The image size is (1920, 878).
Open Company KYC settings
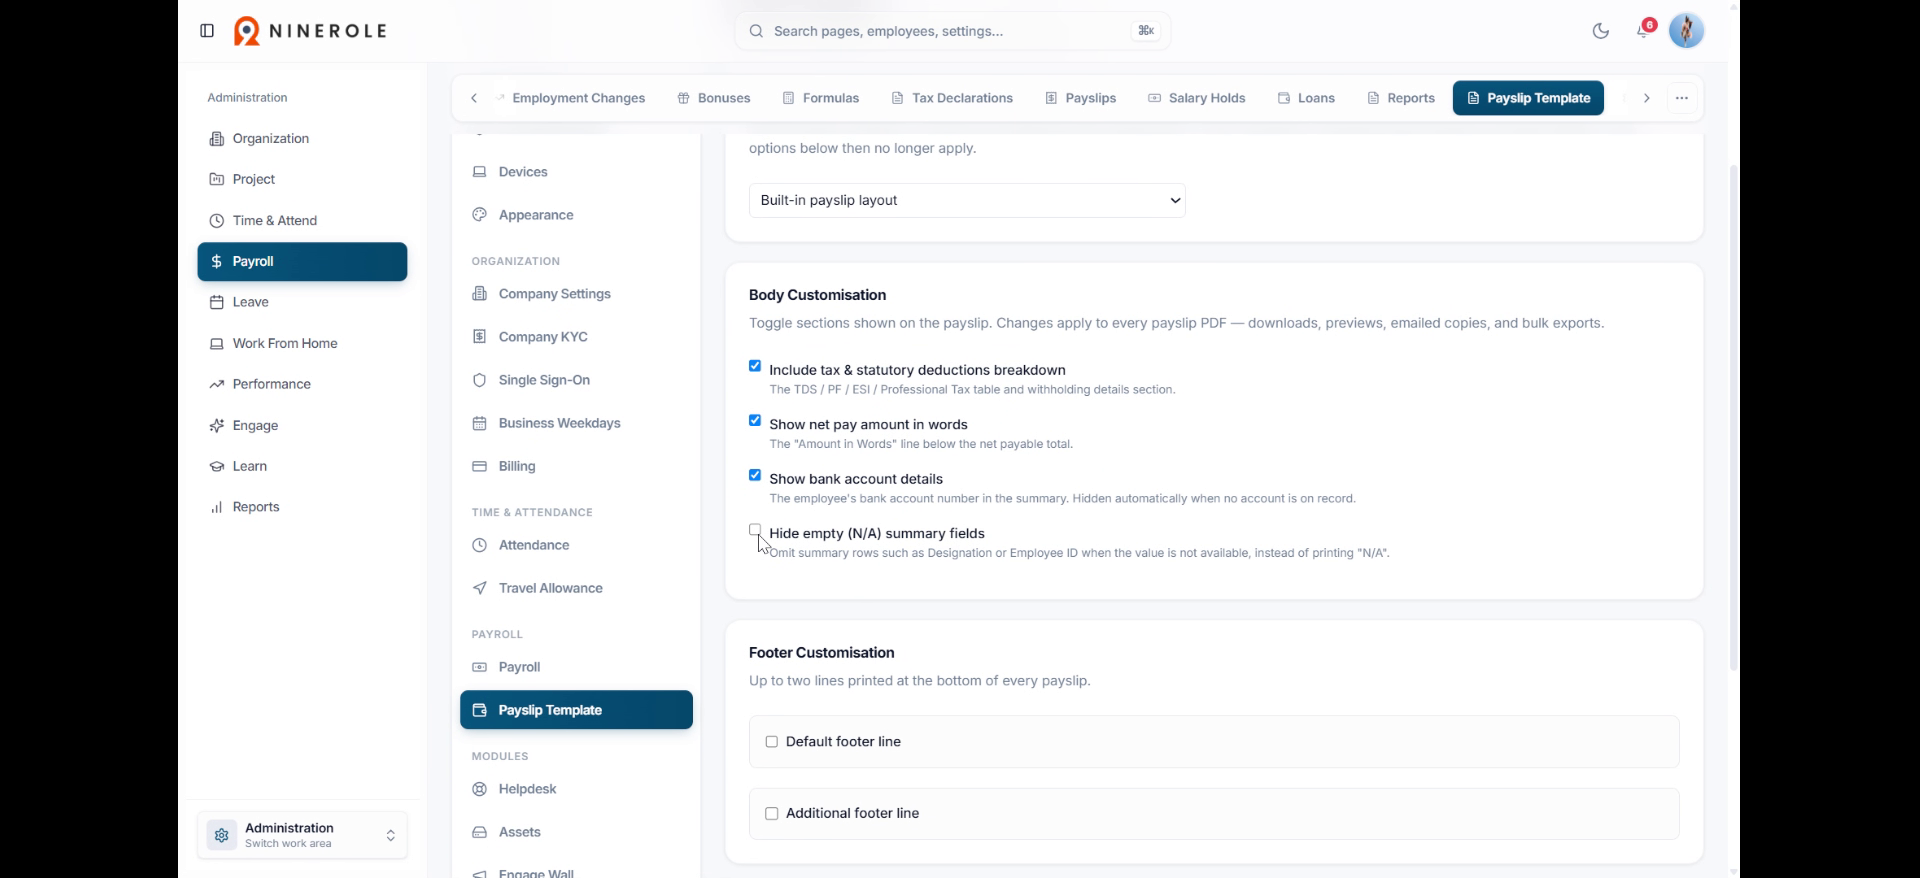pos(576,337)
